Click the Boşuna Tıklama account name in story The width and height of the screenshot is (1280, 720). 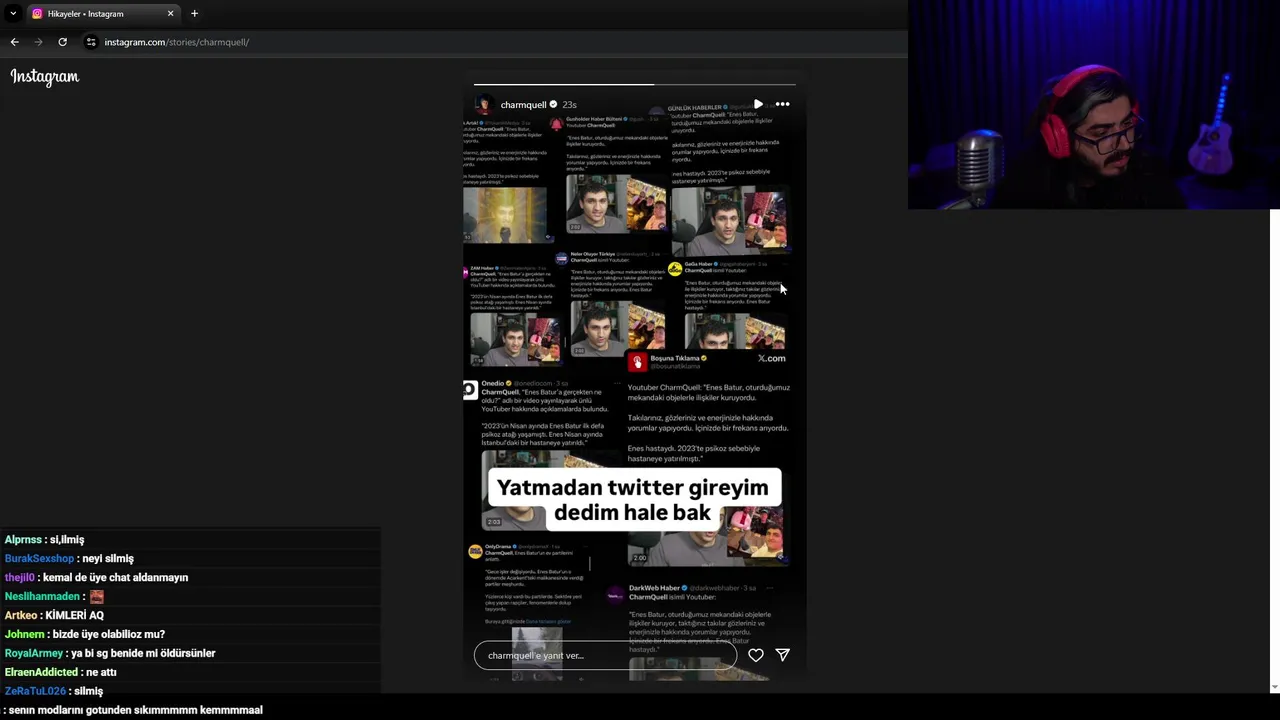[676, 358]
